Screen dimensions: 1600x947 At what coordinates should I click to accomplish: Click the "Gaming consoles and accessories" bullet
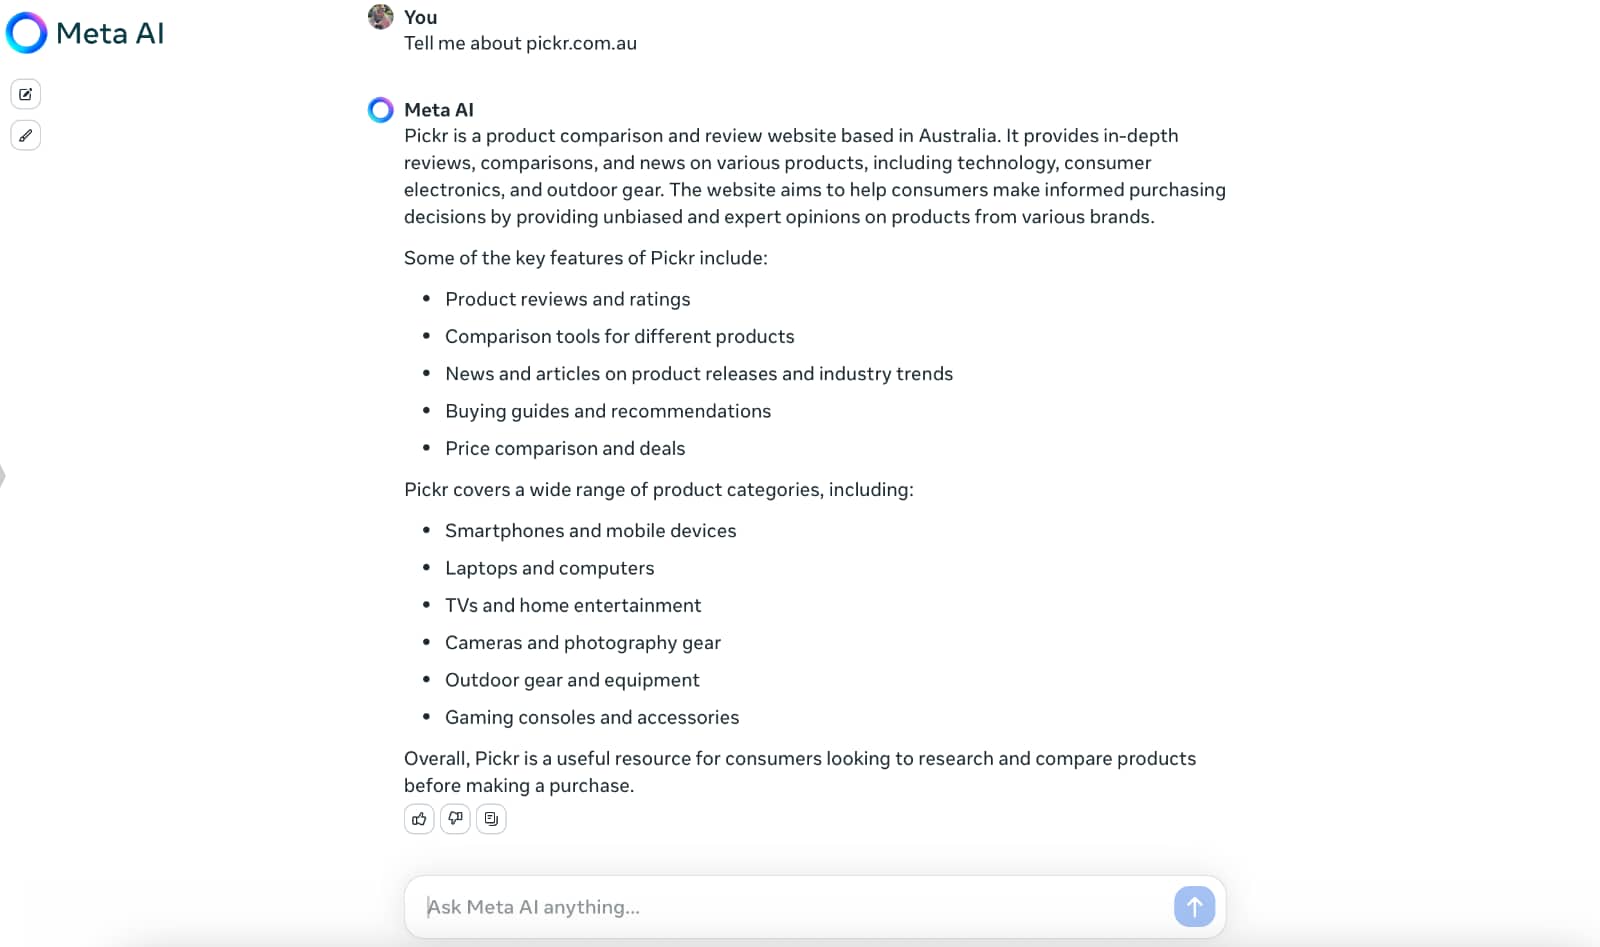click(x=592, y=717)
